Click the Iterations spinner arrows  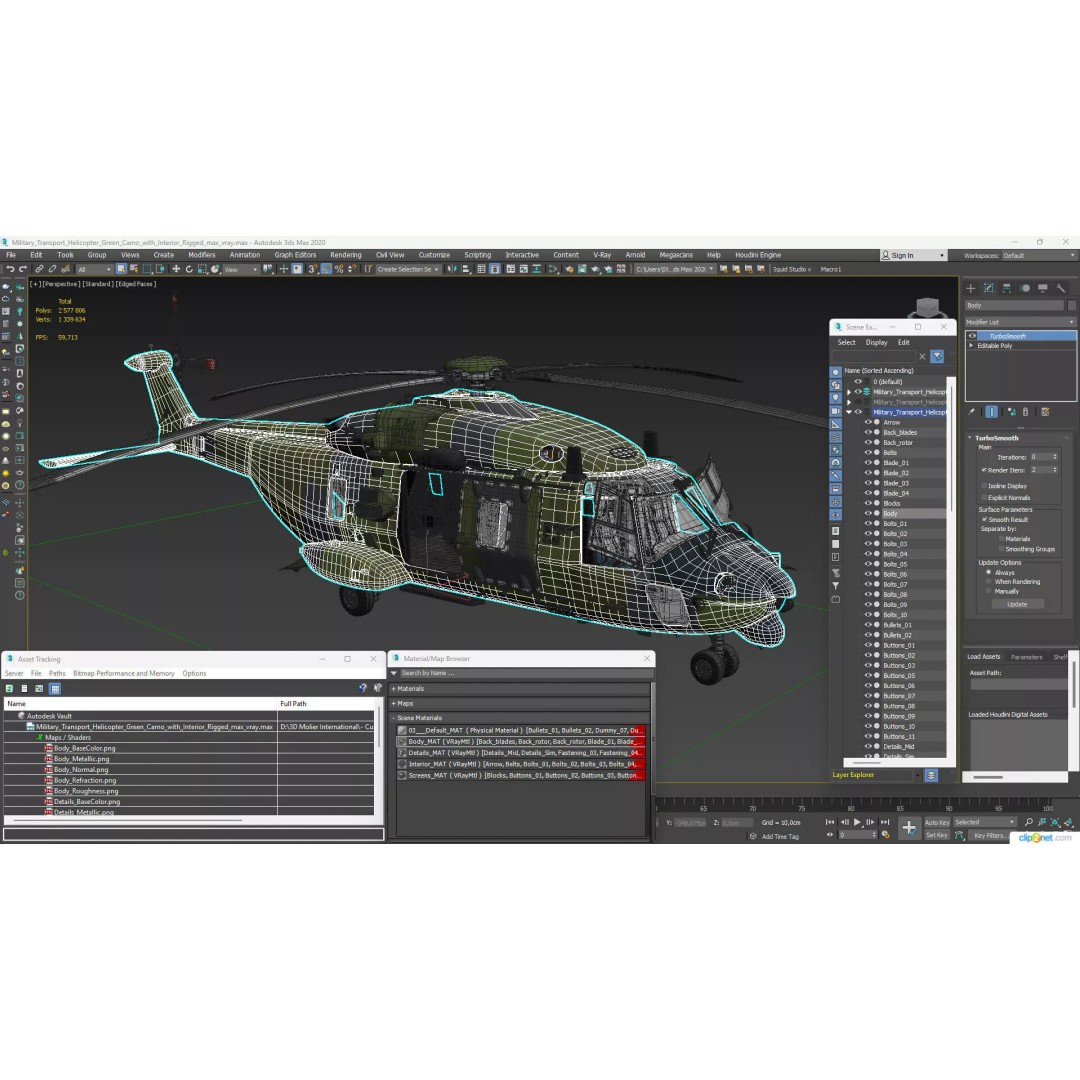pyautogui.click(x=1055, y=457)
